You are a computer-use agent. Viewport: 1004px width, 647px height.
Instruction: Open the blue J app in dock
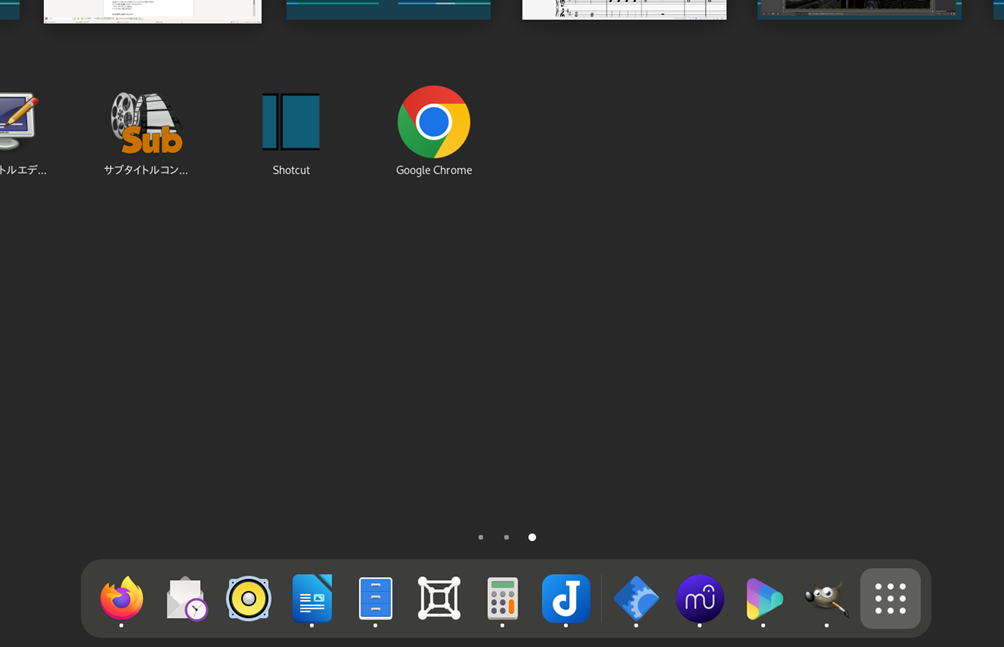click(x=566, y=598)
